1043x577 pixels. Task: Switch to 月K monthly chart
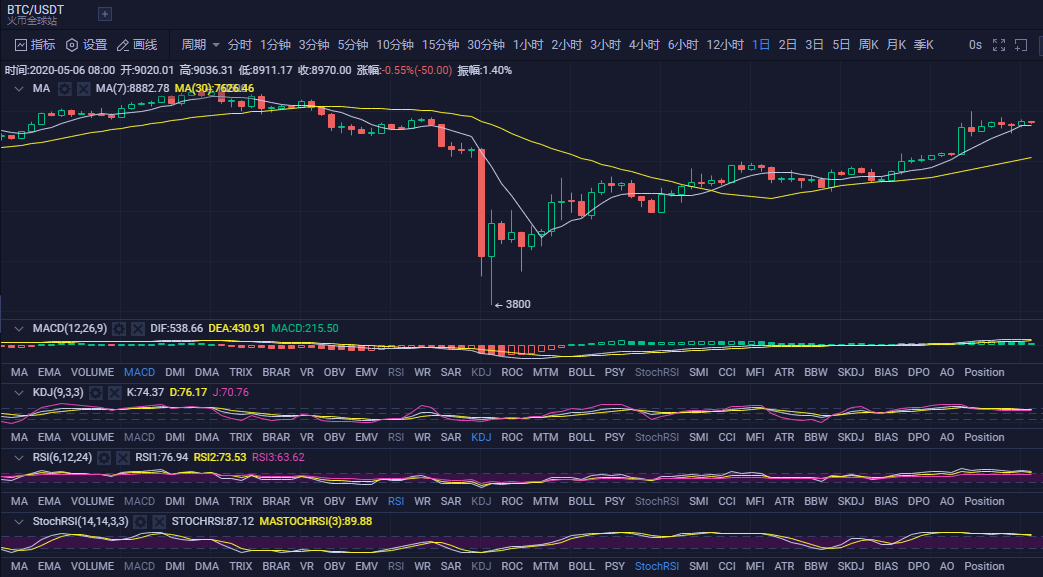tap(896, 45)
